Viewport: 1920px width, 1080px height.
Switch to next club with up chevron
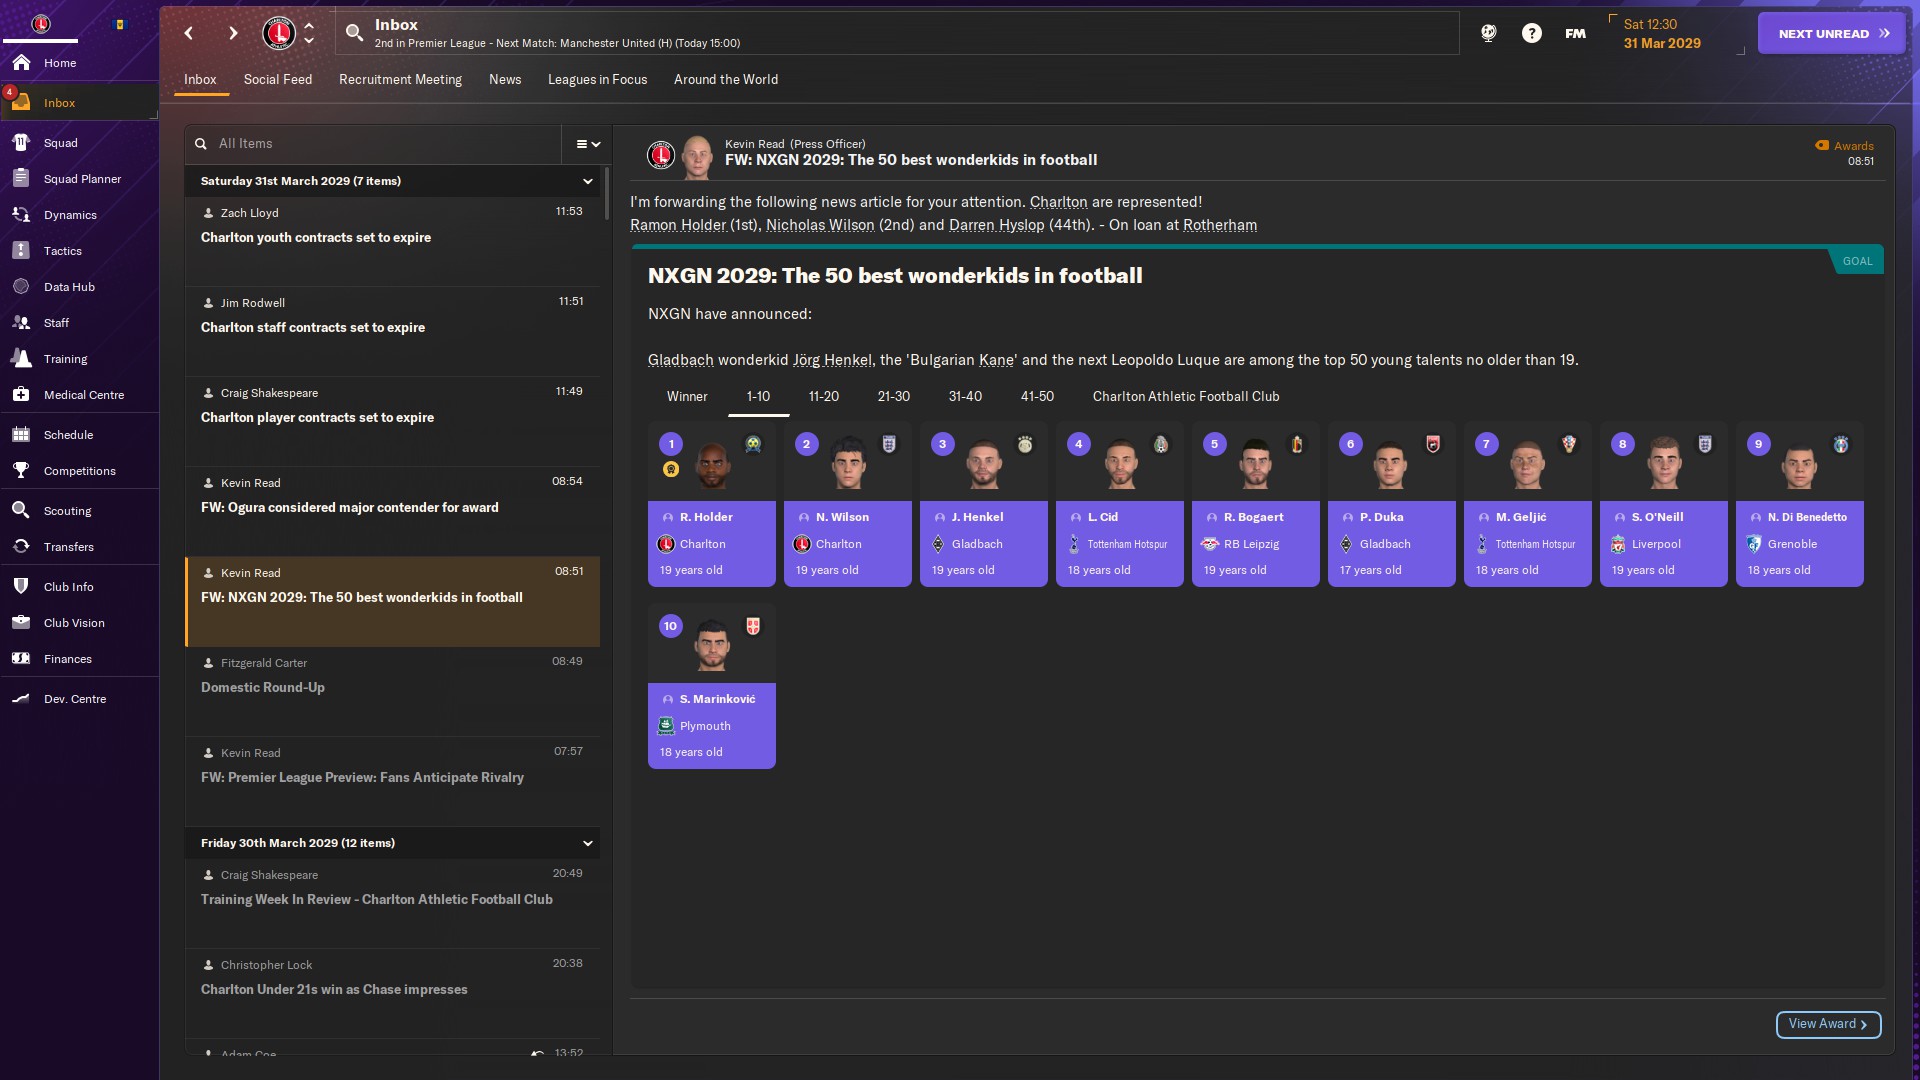(309, 25)
